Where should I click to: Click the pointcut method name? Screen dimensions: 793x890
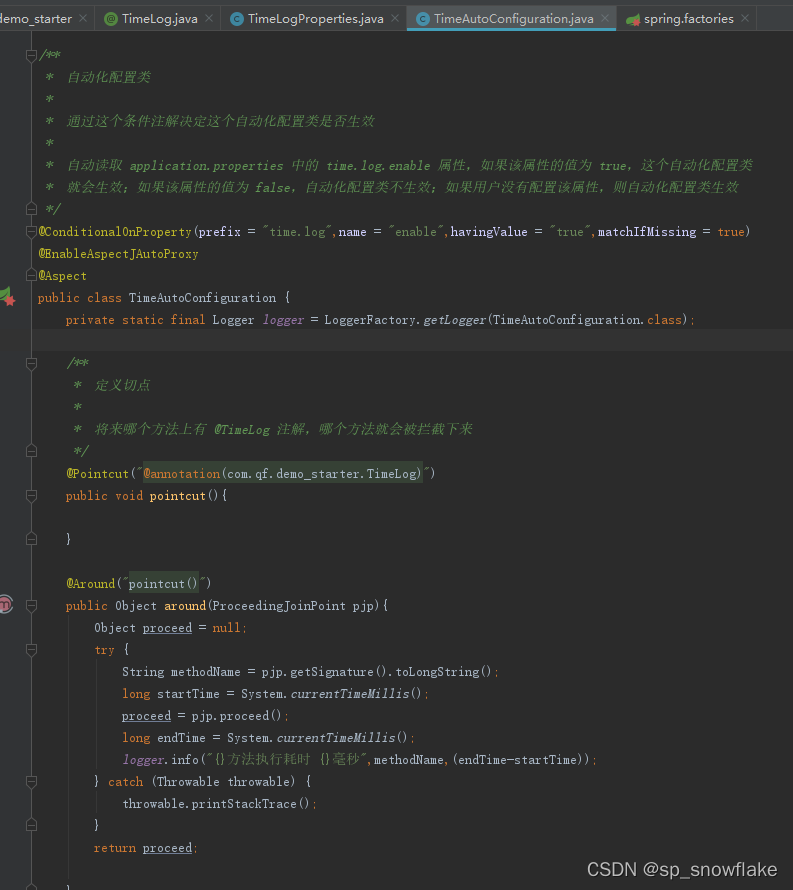tap(177, 496)
